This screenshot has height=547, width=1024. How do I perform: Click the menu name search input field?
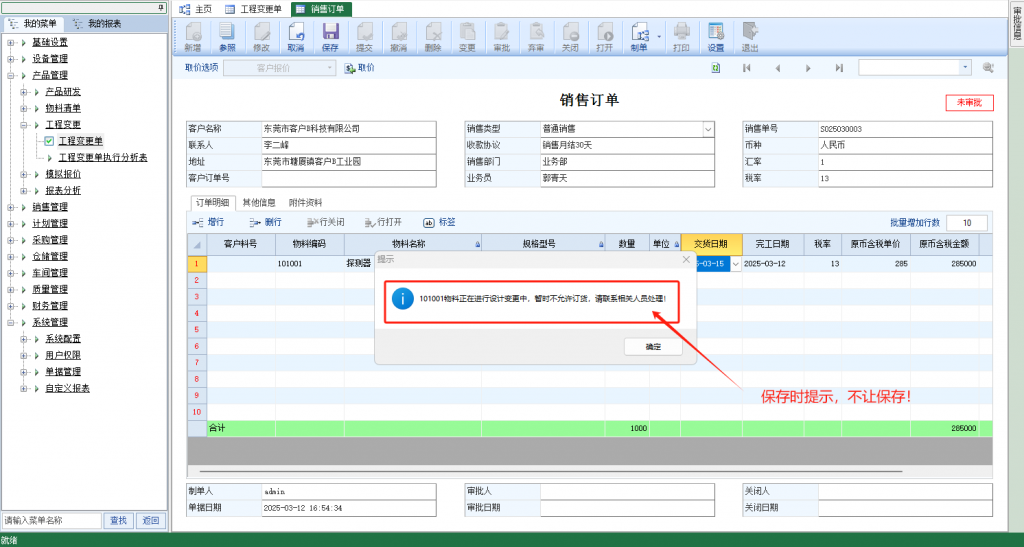(x=52, y=520)
